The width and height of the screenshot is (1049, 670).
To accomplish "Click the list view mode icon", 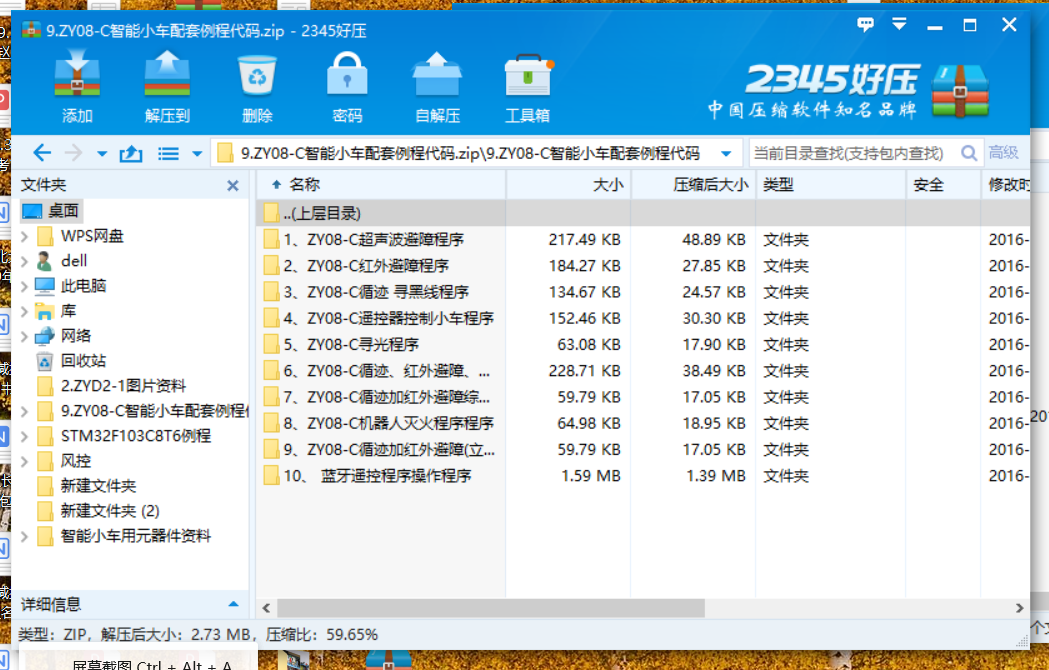I will click(168, 154).
